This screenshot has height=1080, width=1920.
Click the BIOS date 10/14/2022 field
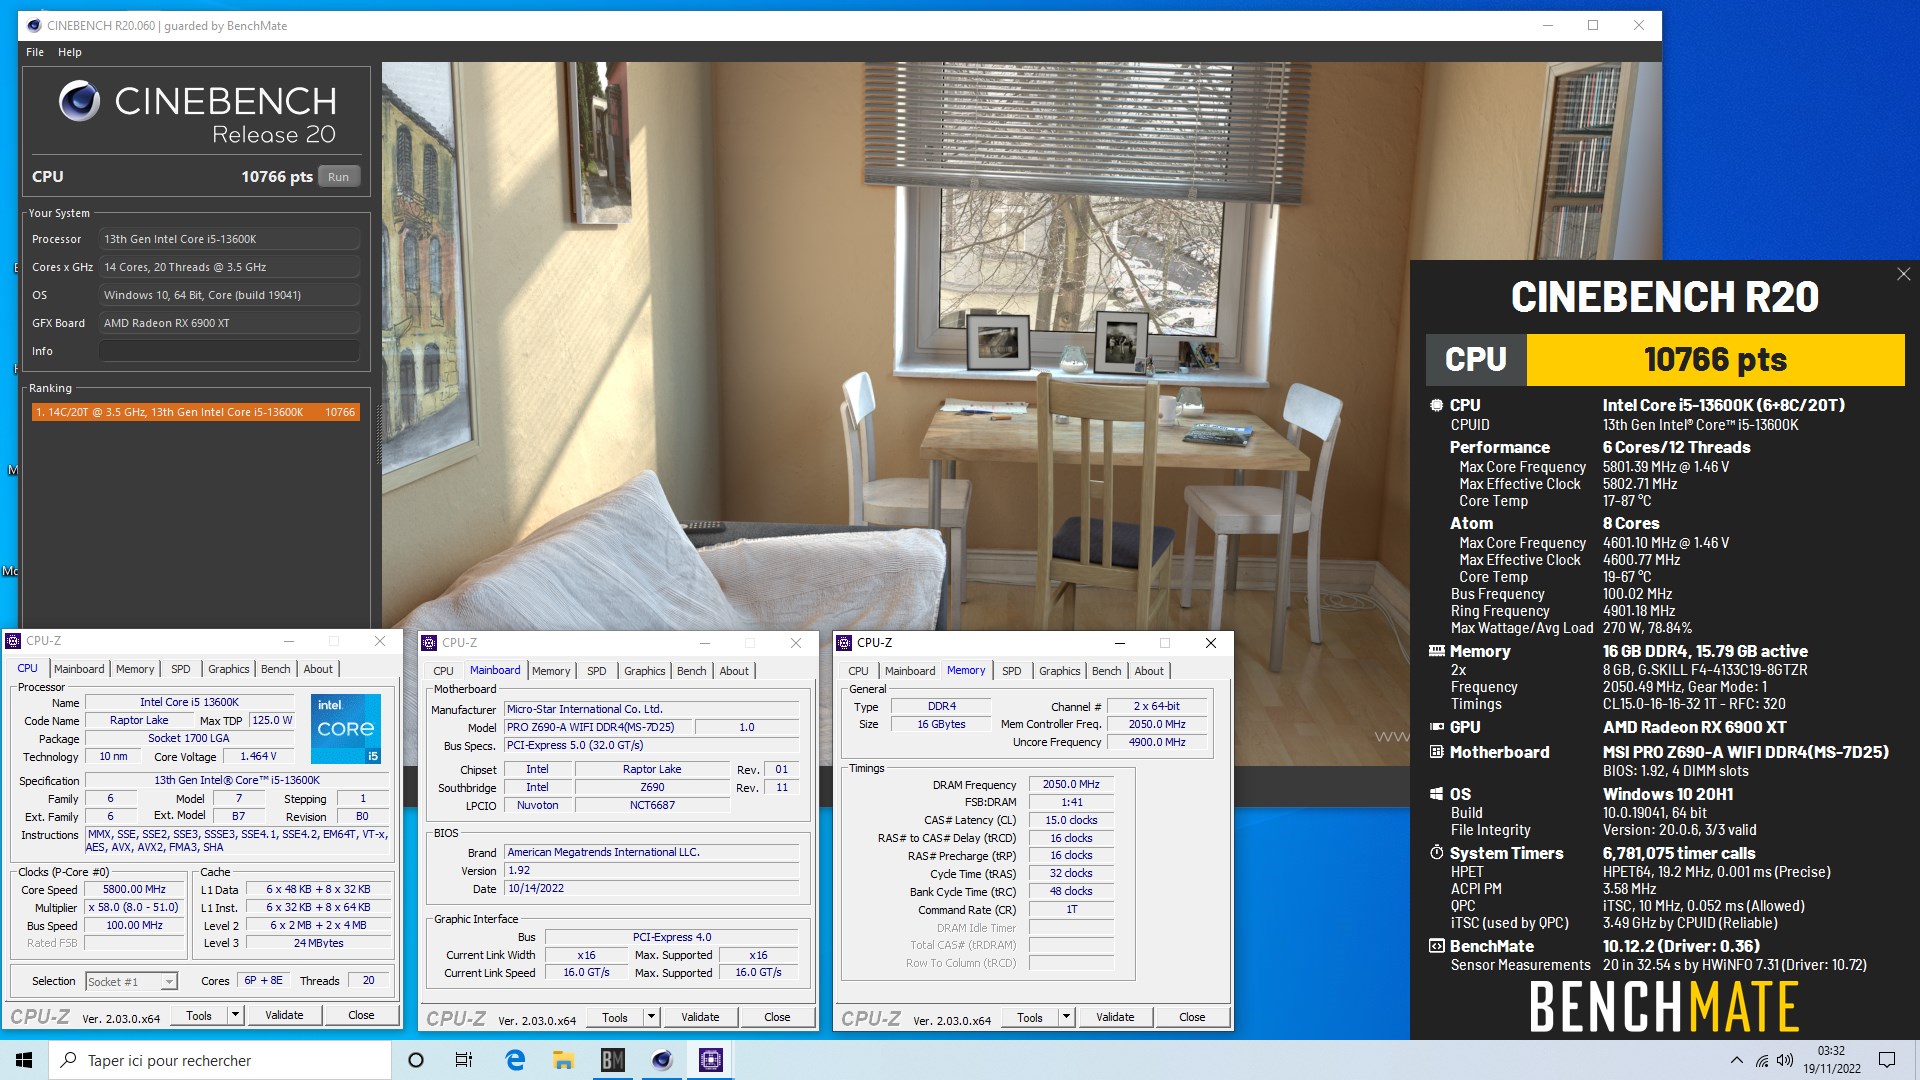point(652,888)
